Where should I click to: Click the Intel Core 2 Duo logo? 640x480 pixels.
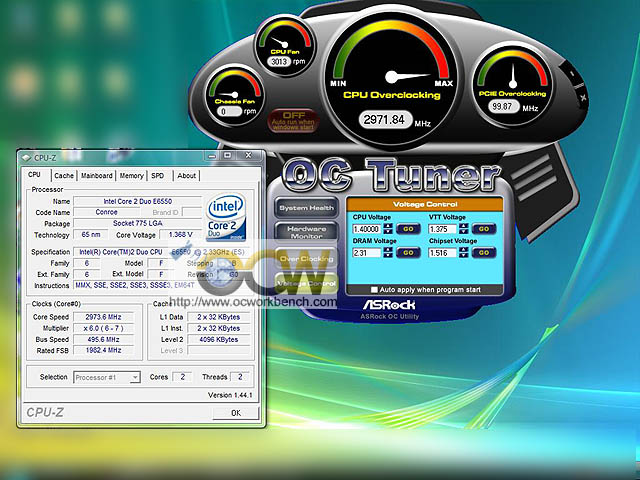click(x=226, y=217)
